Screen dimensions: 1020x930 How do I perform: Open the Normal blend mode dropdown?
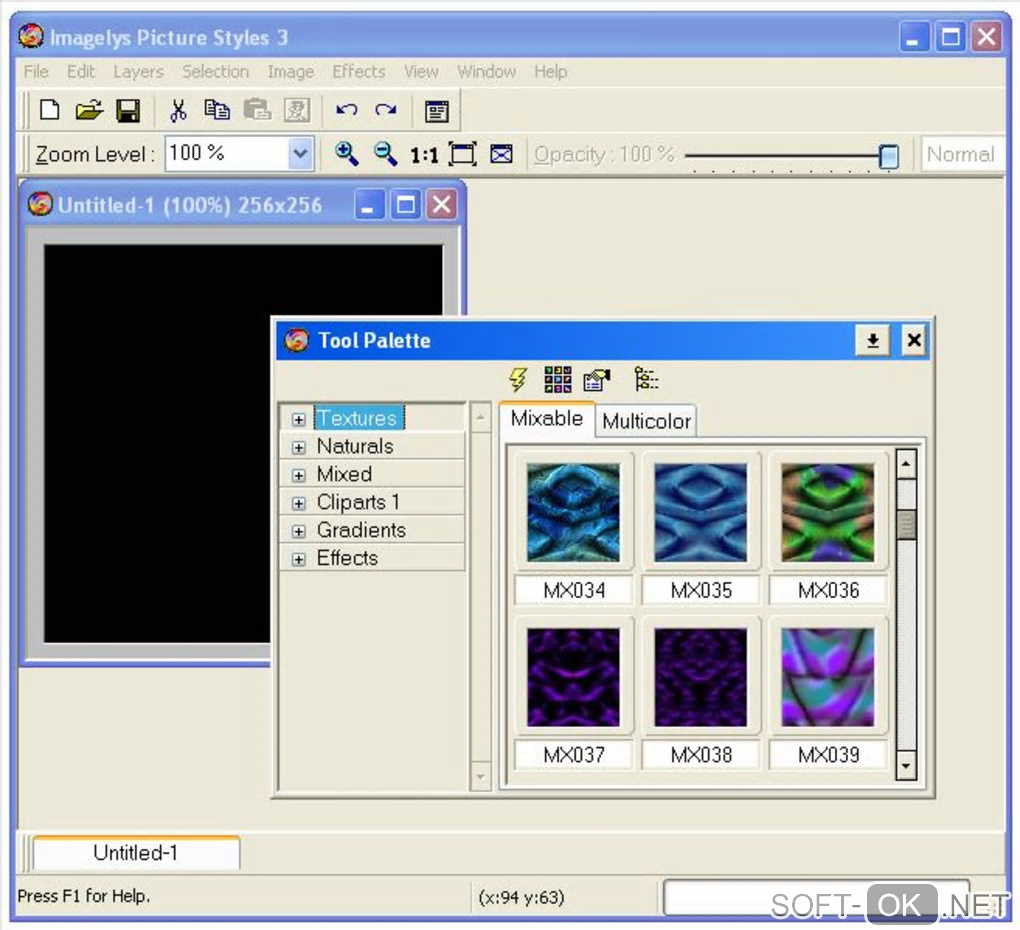point(961,154)
